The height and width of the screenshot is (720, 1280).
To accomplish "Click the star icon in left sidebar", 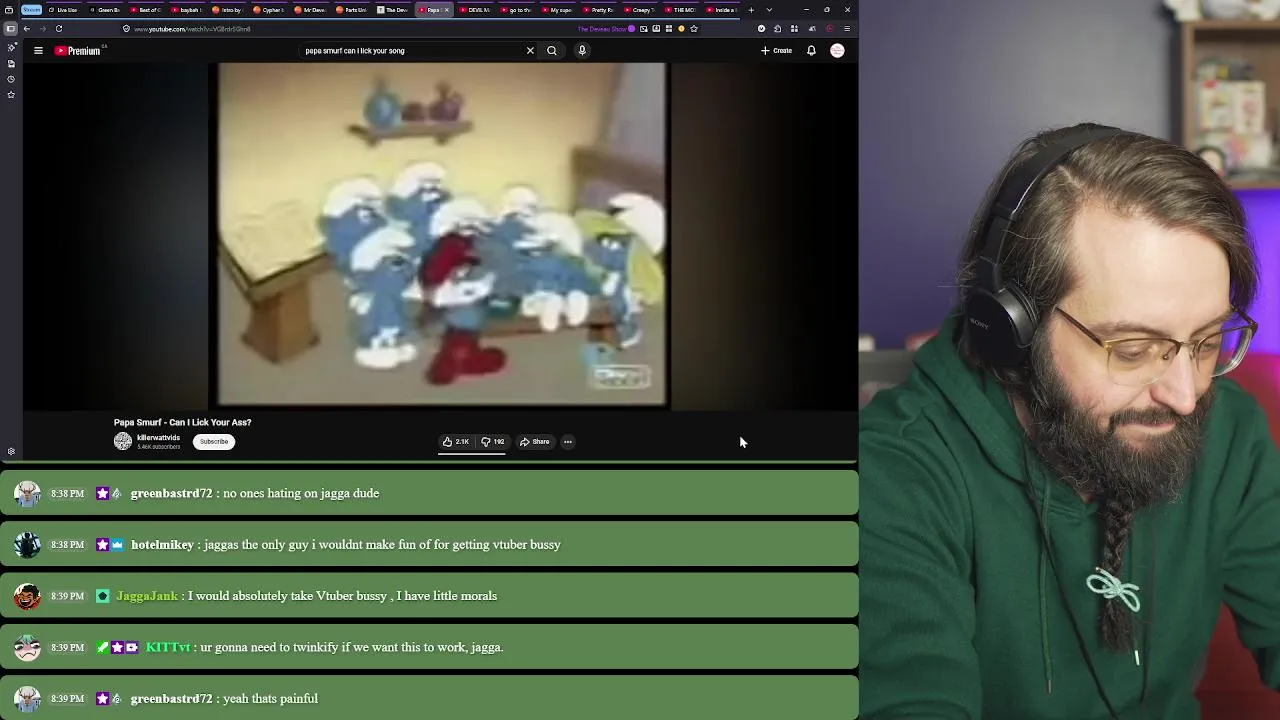I will pos(11,95).
